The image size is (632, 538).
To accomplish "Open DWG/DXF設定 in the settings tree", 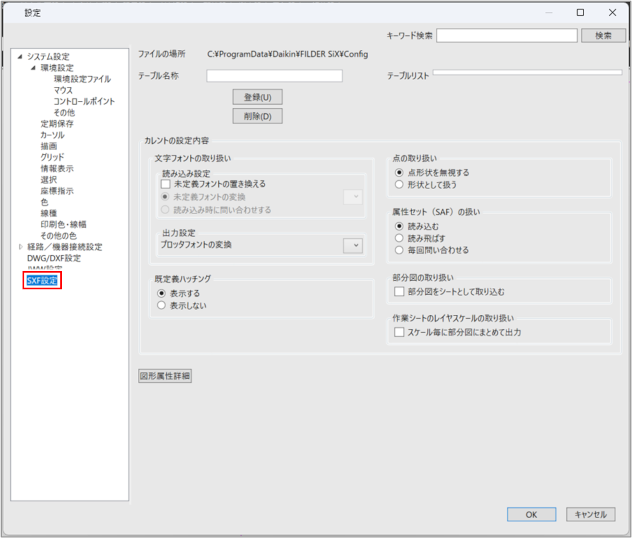I will click(53, 258).
